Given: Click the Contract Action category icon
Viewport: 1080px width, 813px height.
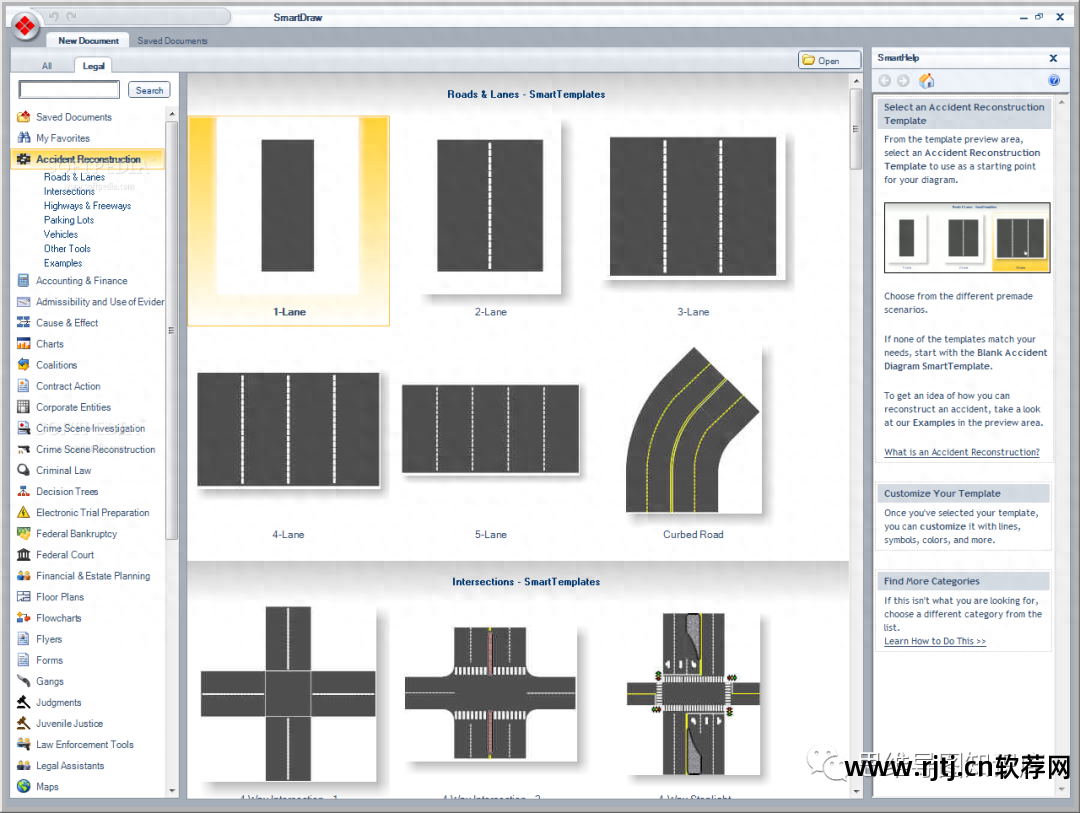Looking at the screenshot, I should [x=23, y=386].
